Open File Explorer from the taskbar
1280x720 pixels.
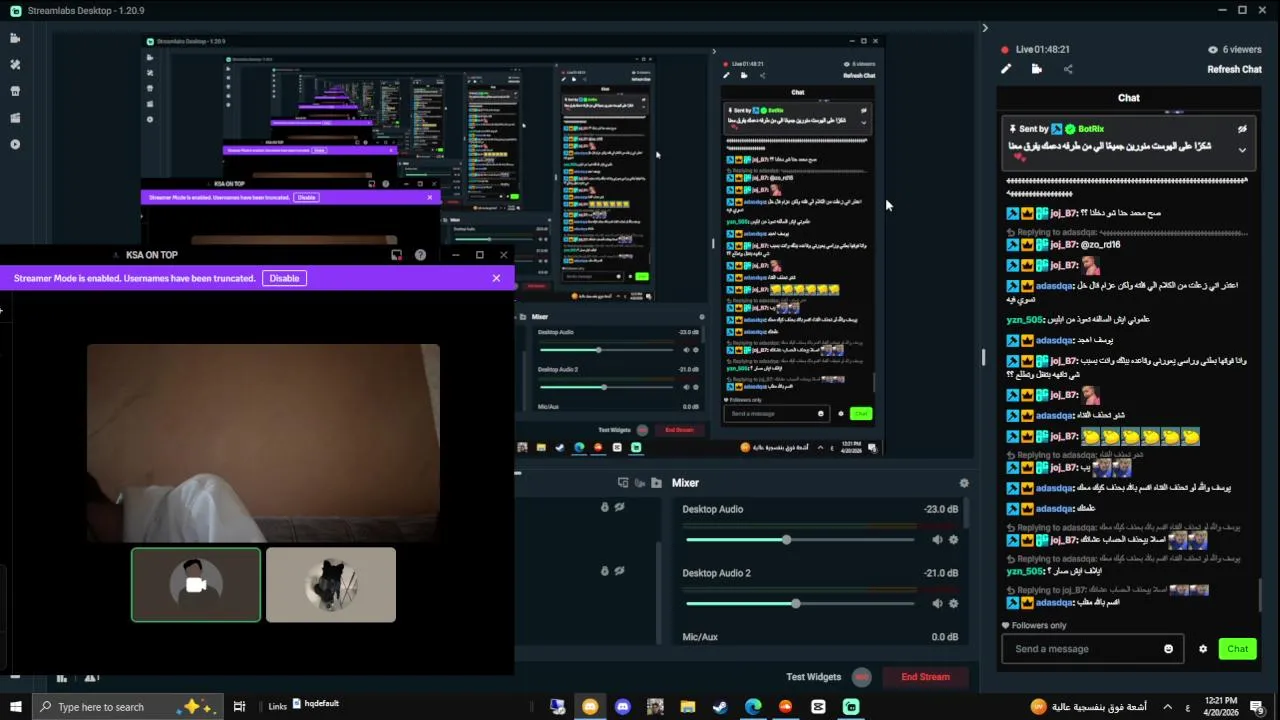pyautogui.click(x=688, y=707)
